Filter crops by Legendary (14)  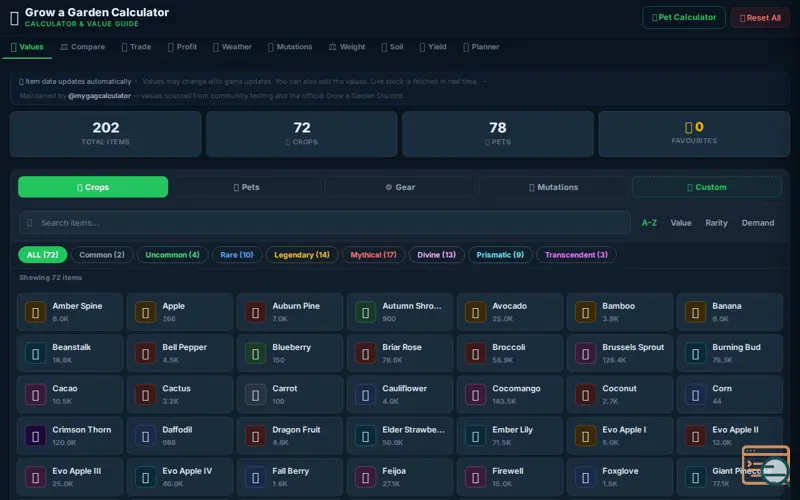[302, 255]
